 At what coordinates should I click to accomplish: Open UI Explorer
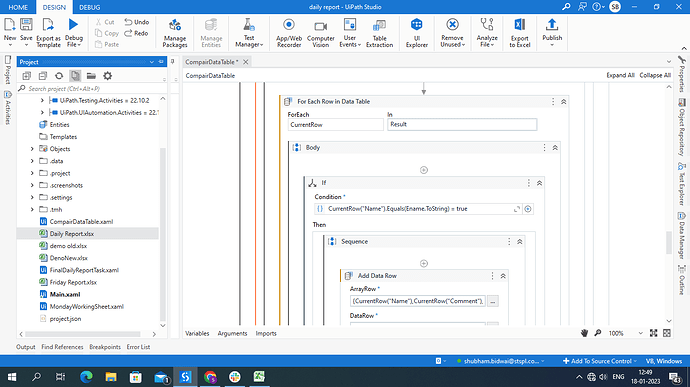click(417, 33)
